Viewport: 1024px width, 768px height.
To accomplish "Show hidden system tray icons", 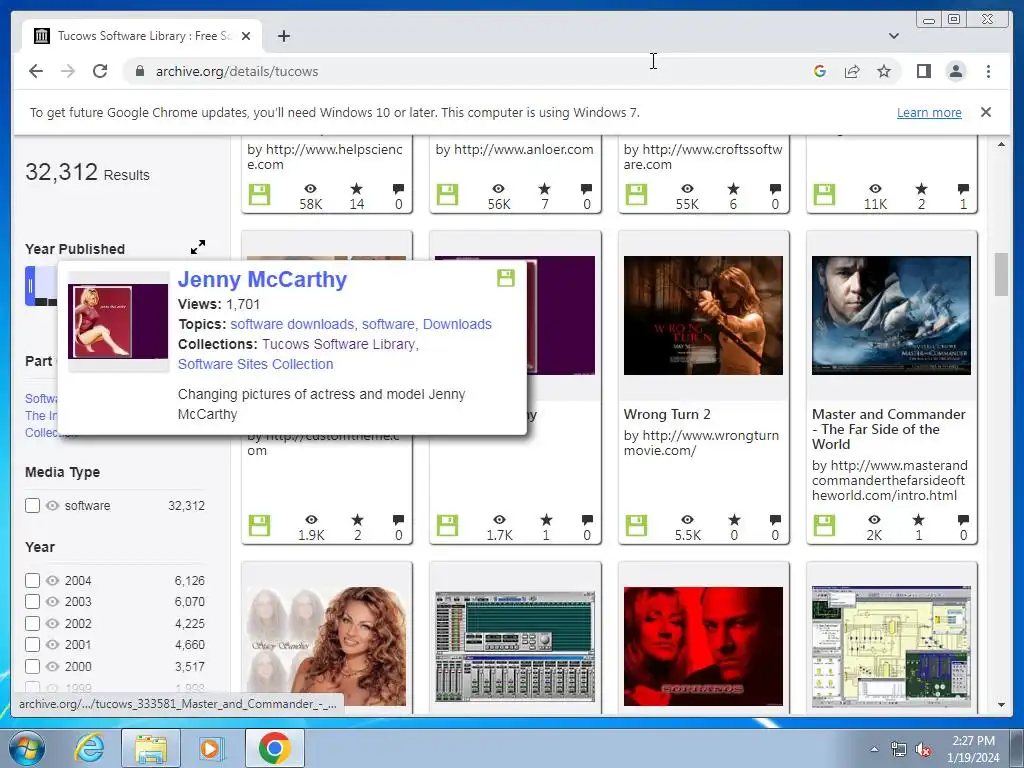I will 874,750.
